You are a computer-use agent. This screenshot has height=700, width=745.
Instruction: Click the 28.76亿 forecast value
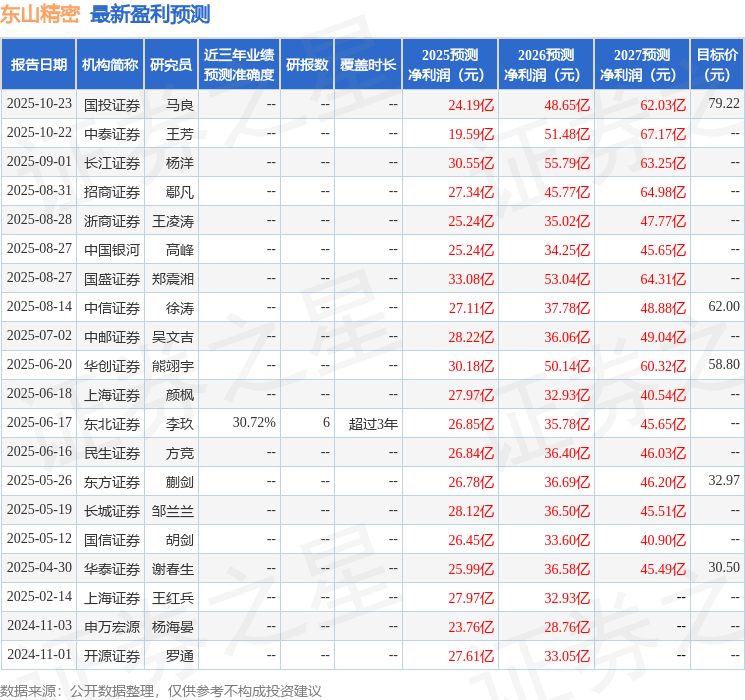(567, 627)
